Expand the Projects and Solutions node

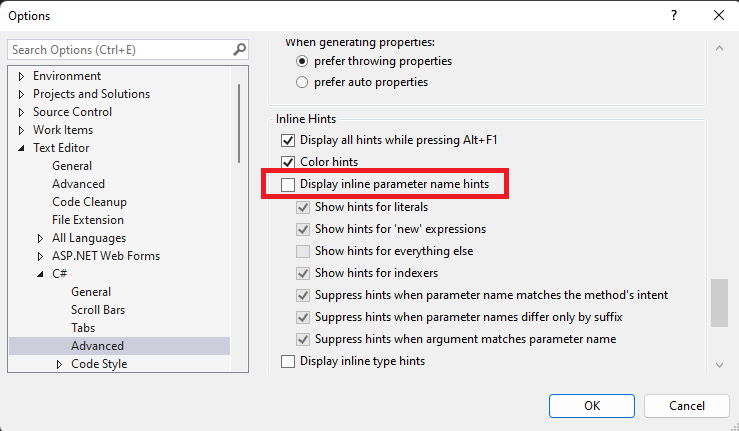[21, 94]
